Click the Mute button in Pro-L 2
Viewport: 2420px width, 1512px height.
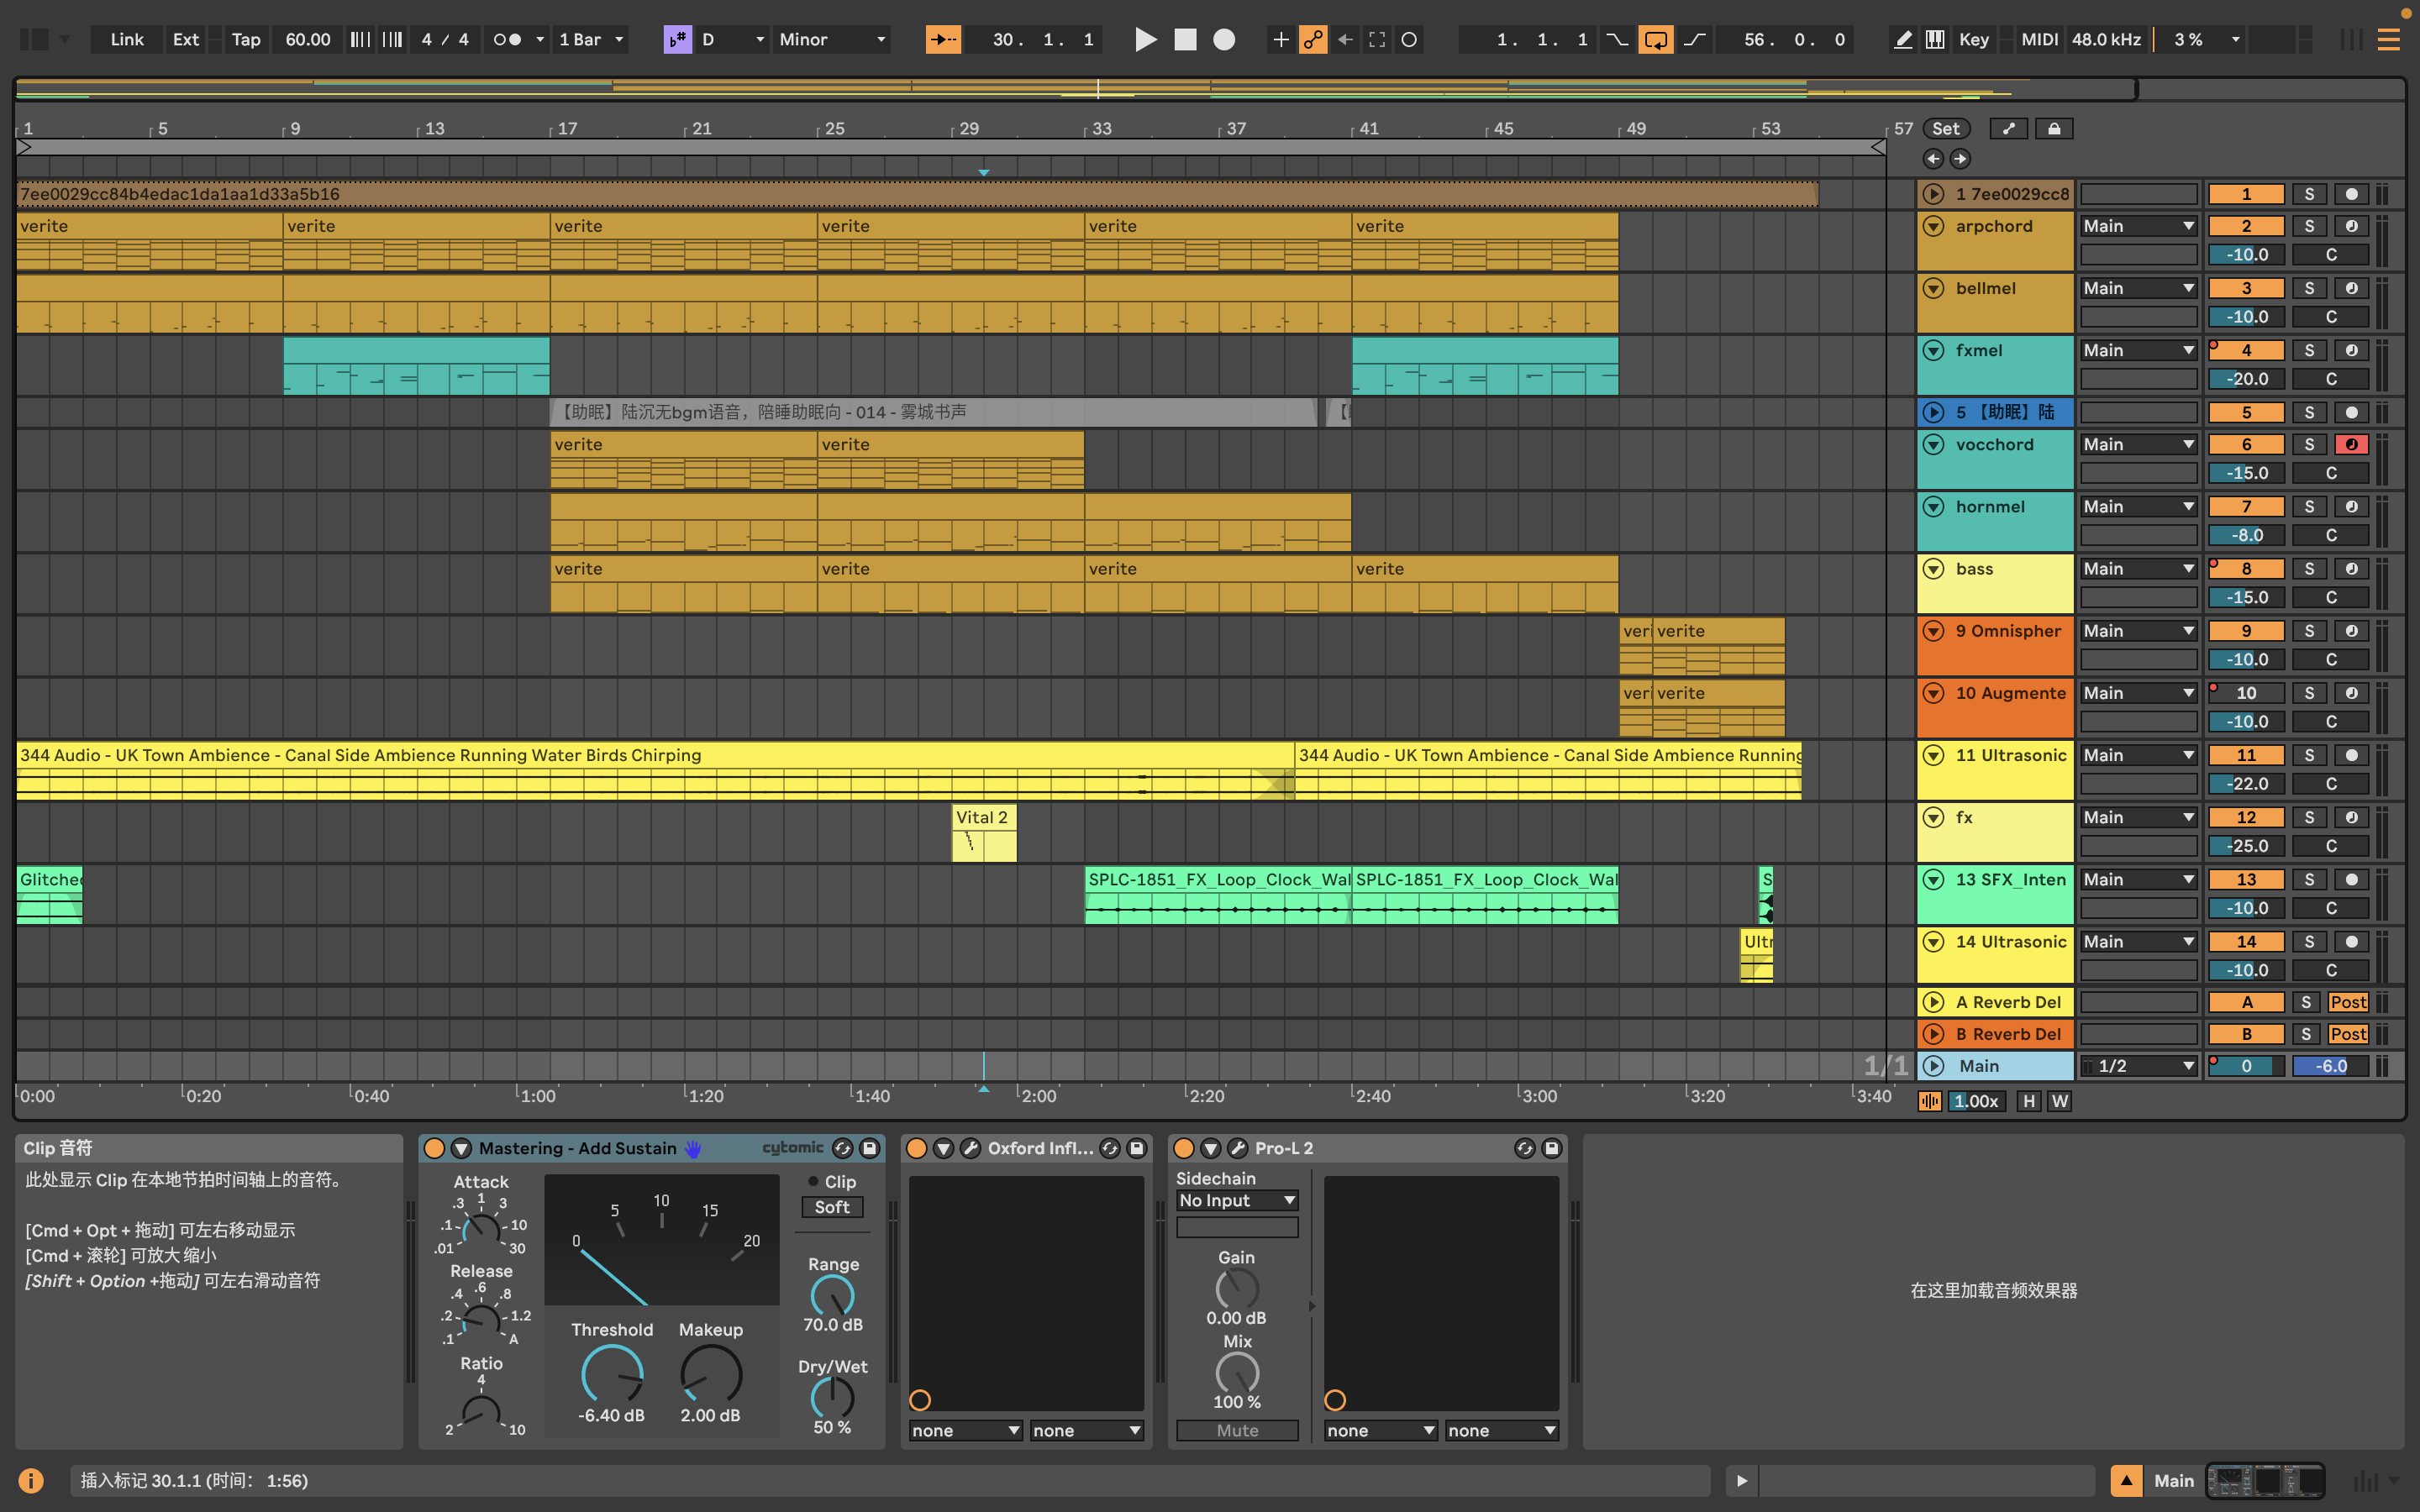[x=1237, y=1430]
